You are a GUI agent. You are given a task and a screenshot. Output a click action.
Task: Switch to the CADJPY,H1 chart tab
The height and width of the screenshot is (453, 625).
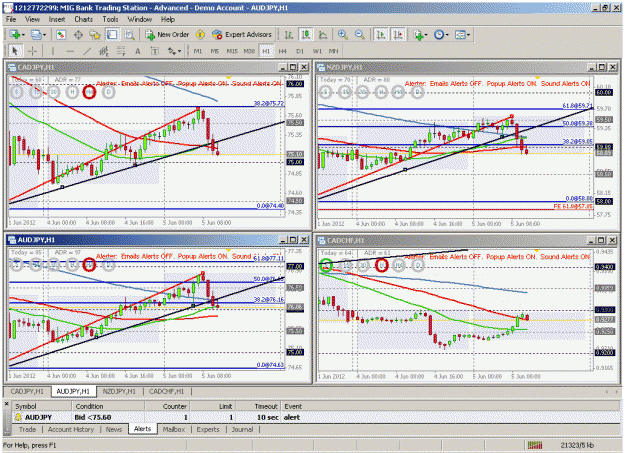click(x=27, y=391)
